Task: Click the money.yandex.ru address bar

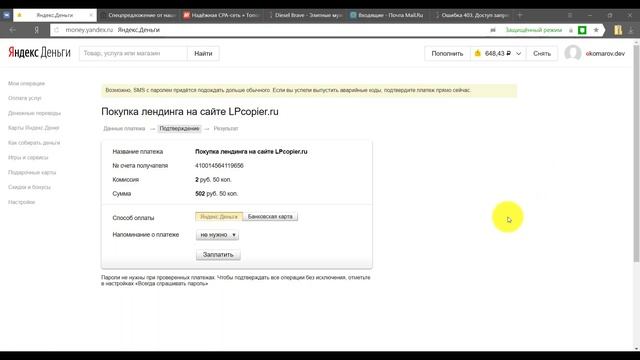Action: 269,30
